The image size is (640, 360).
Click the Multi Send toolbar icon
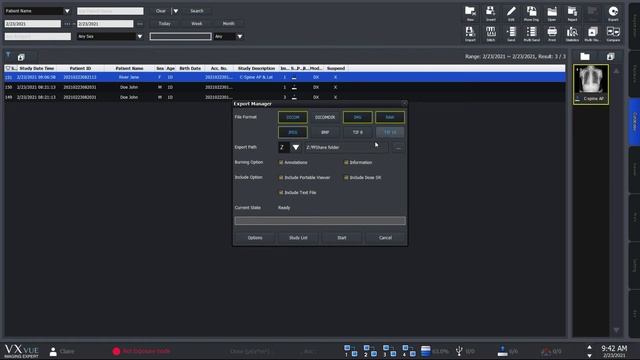pyautogui.click(x=531, y=33)
